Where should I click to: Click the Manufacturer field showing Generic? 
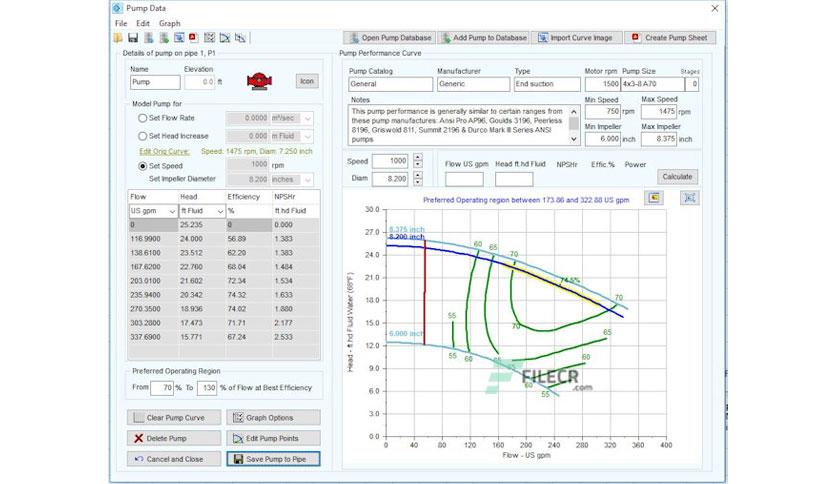coord(473,84)
